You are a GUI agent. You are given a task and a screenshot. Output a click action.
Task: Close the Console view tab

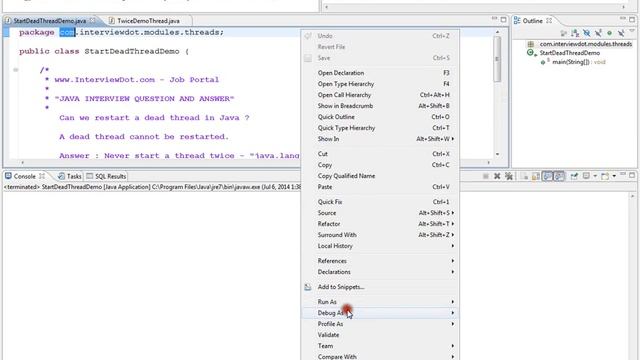click(42, 176)
